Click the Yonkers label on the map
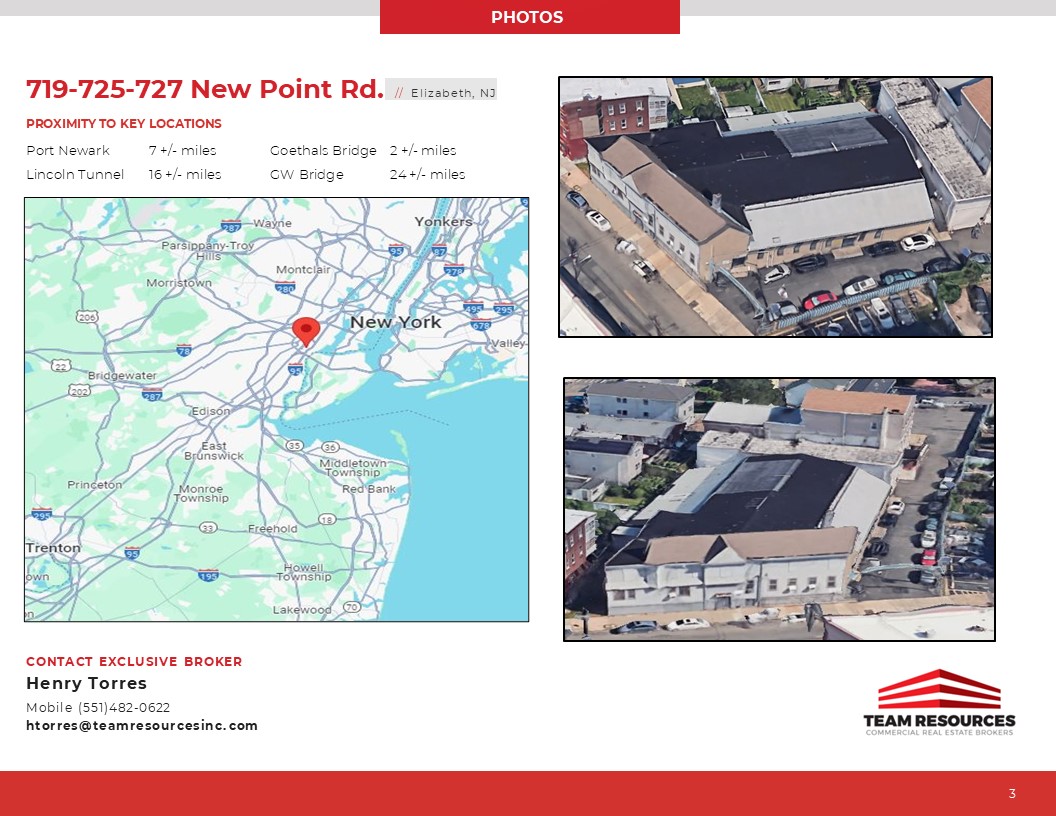 443,222
